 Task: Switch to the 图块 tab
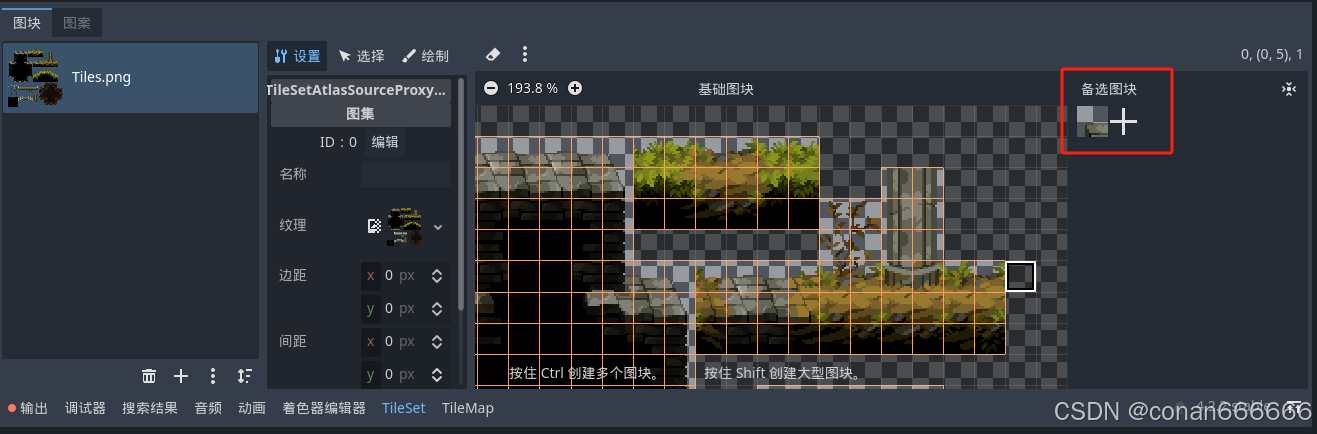click(x=26, y=21)
